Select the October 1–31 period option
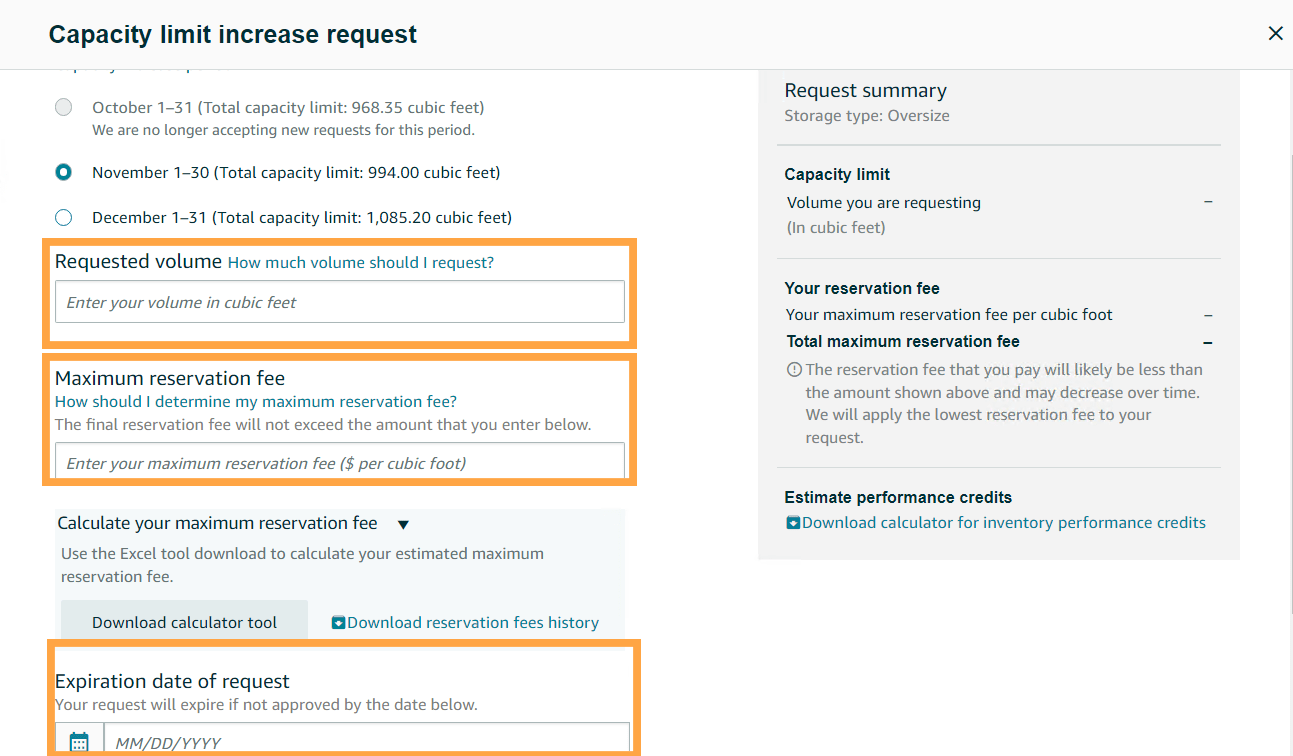Screen dimensions: 1293x756 coord(64,107)
